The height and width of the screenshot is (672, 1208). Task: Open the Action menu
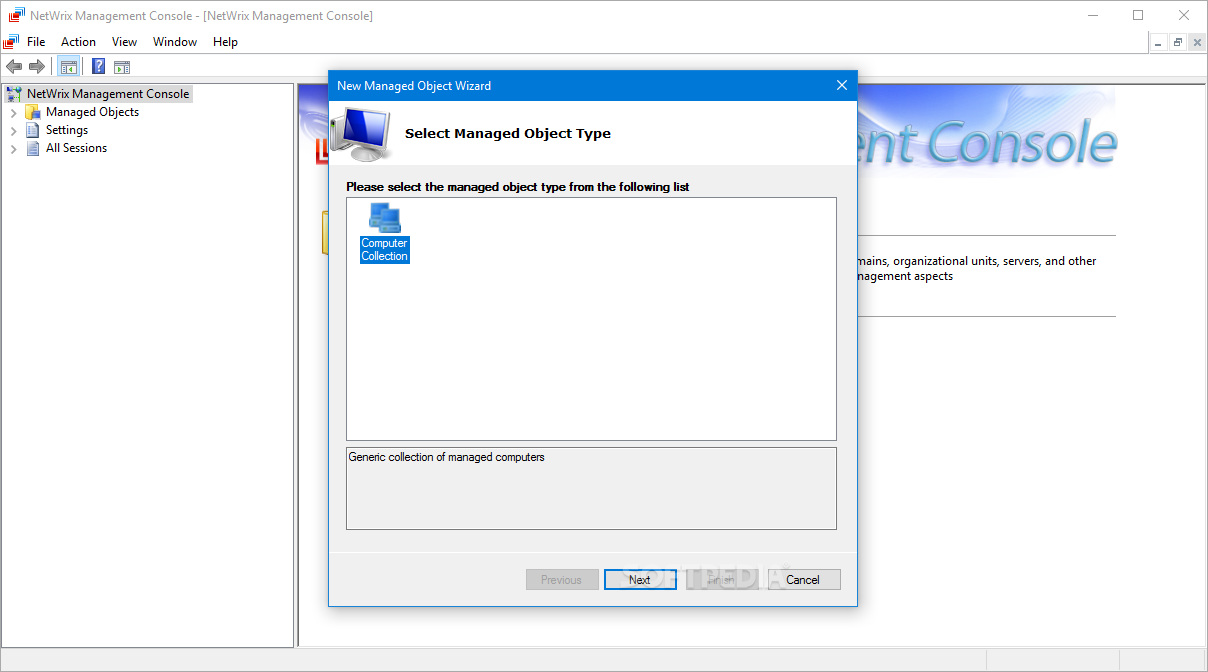78,42
